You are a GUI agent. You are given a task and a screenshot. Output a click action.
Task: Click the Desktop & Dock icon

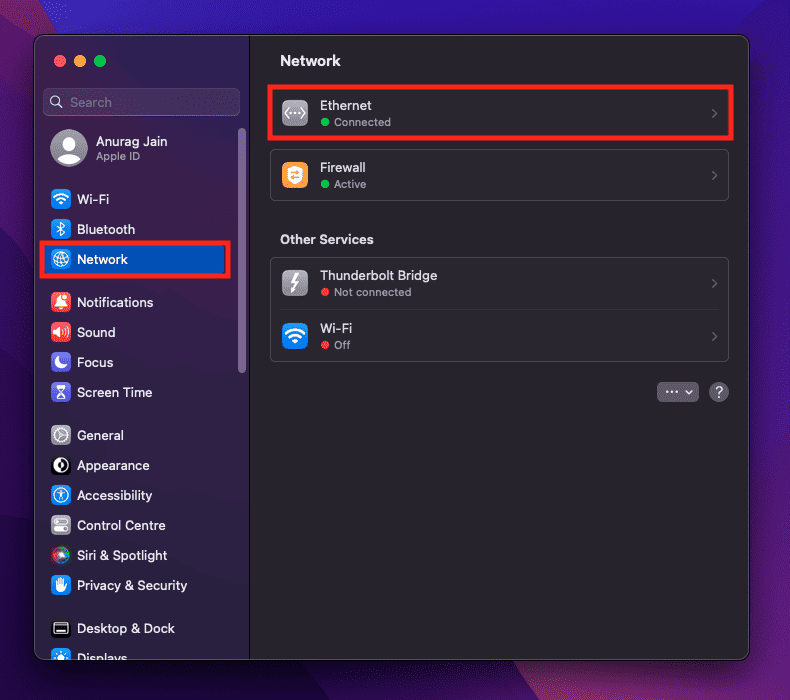60,628
